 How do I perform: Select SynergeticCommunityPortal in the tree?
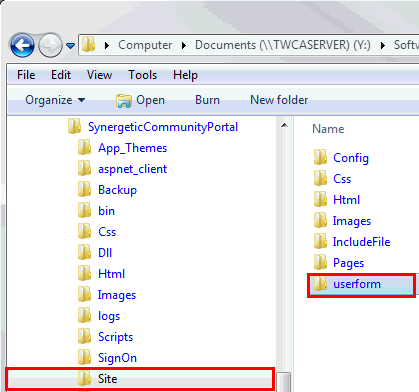coord(163,127)
